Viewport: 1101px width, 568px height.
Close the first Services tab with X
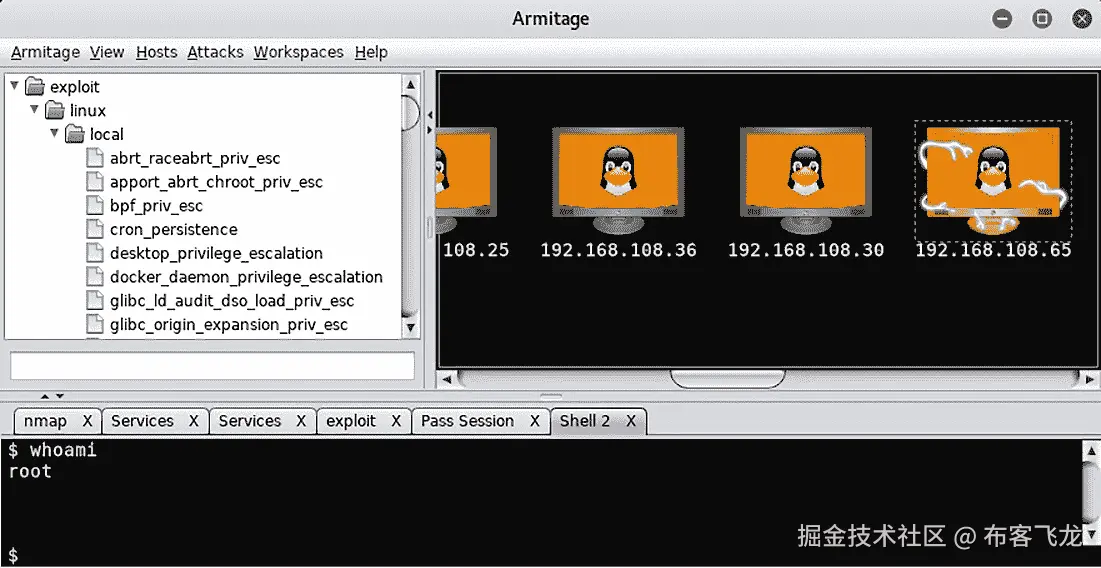[x=194, y=421]
